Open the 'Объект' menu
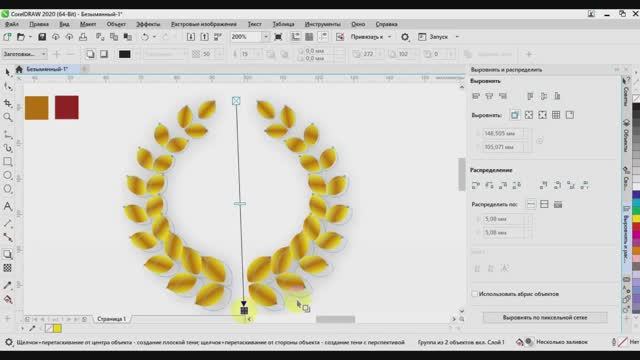 [116, 24]
